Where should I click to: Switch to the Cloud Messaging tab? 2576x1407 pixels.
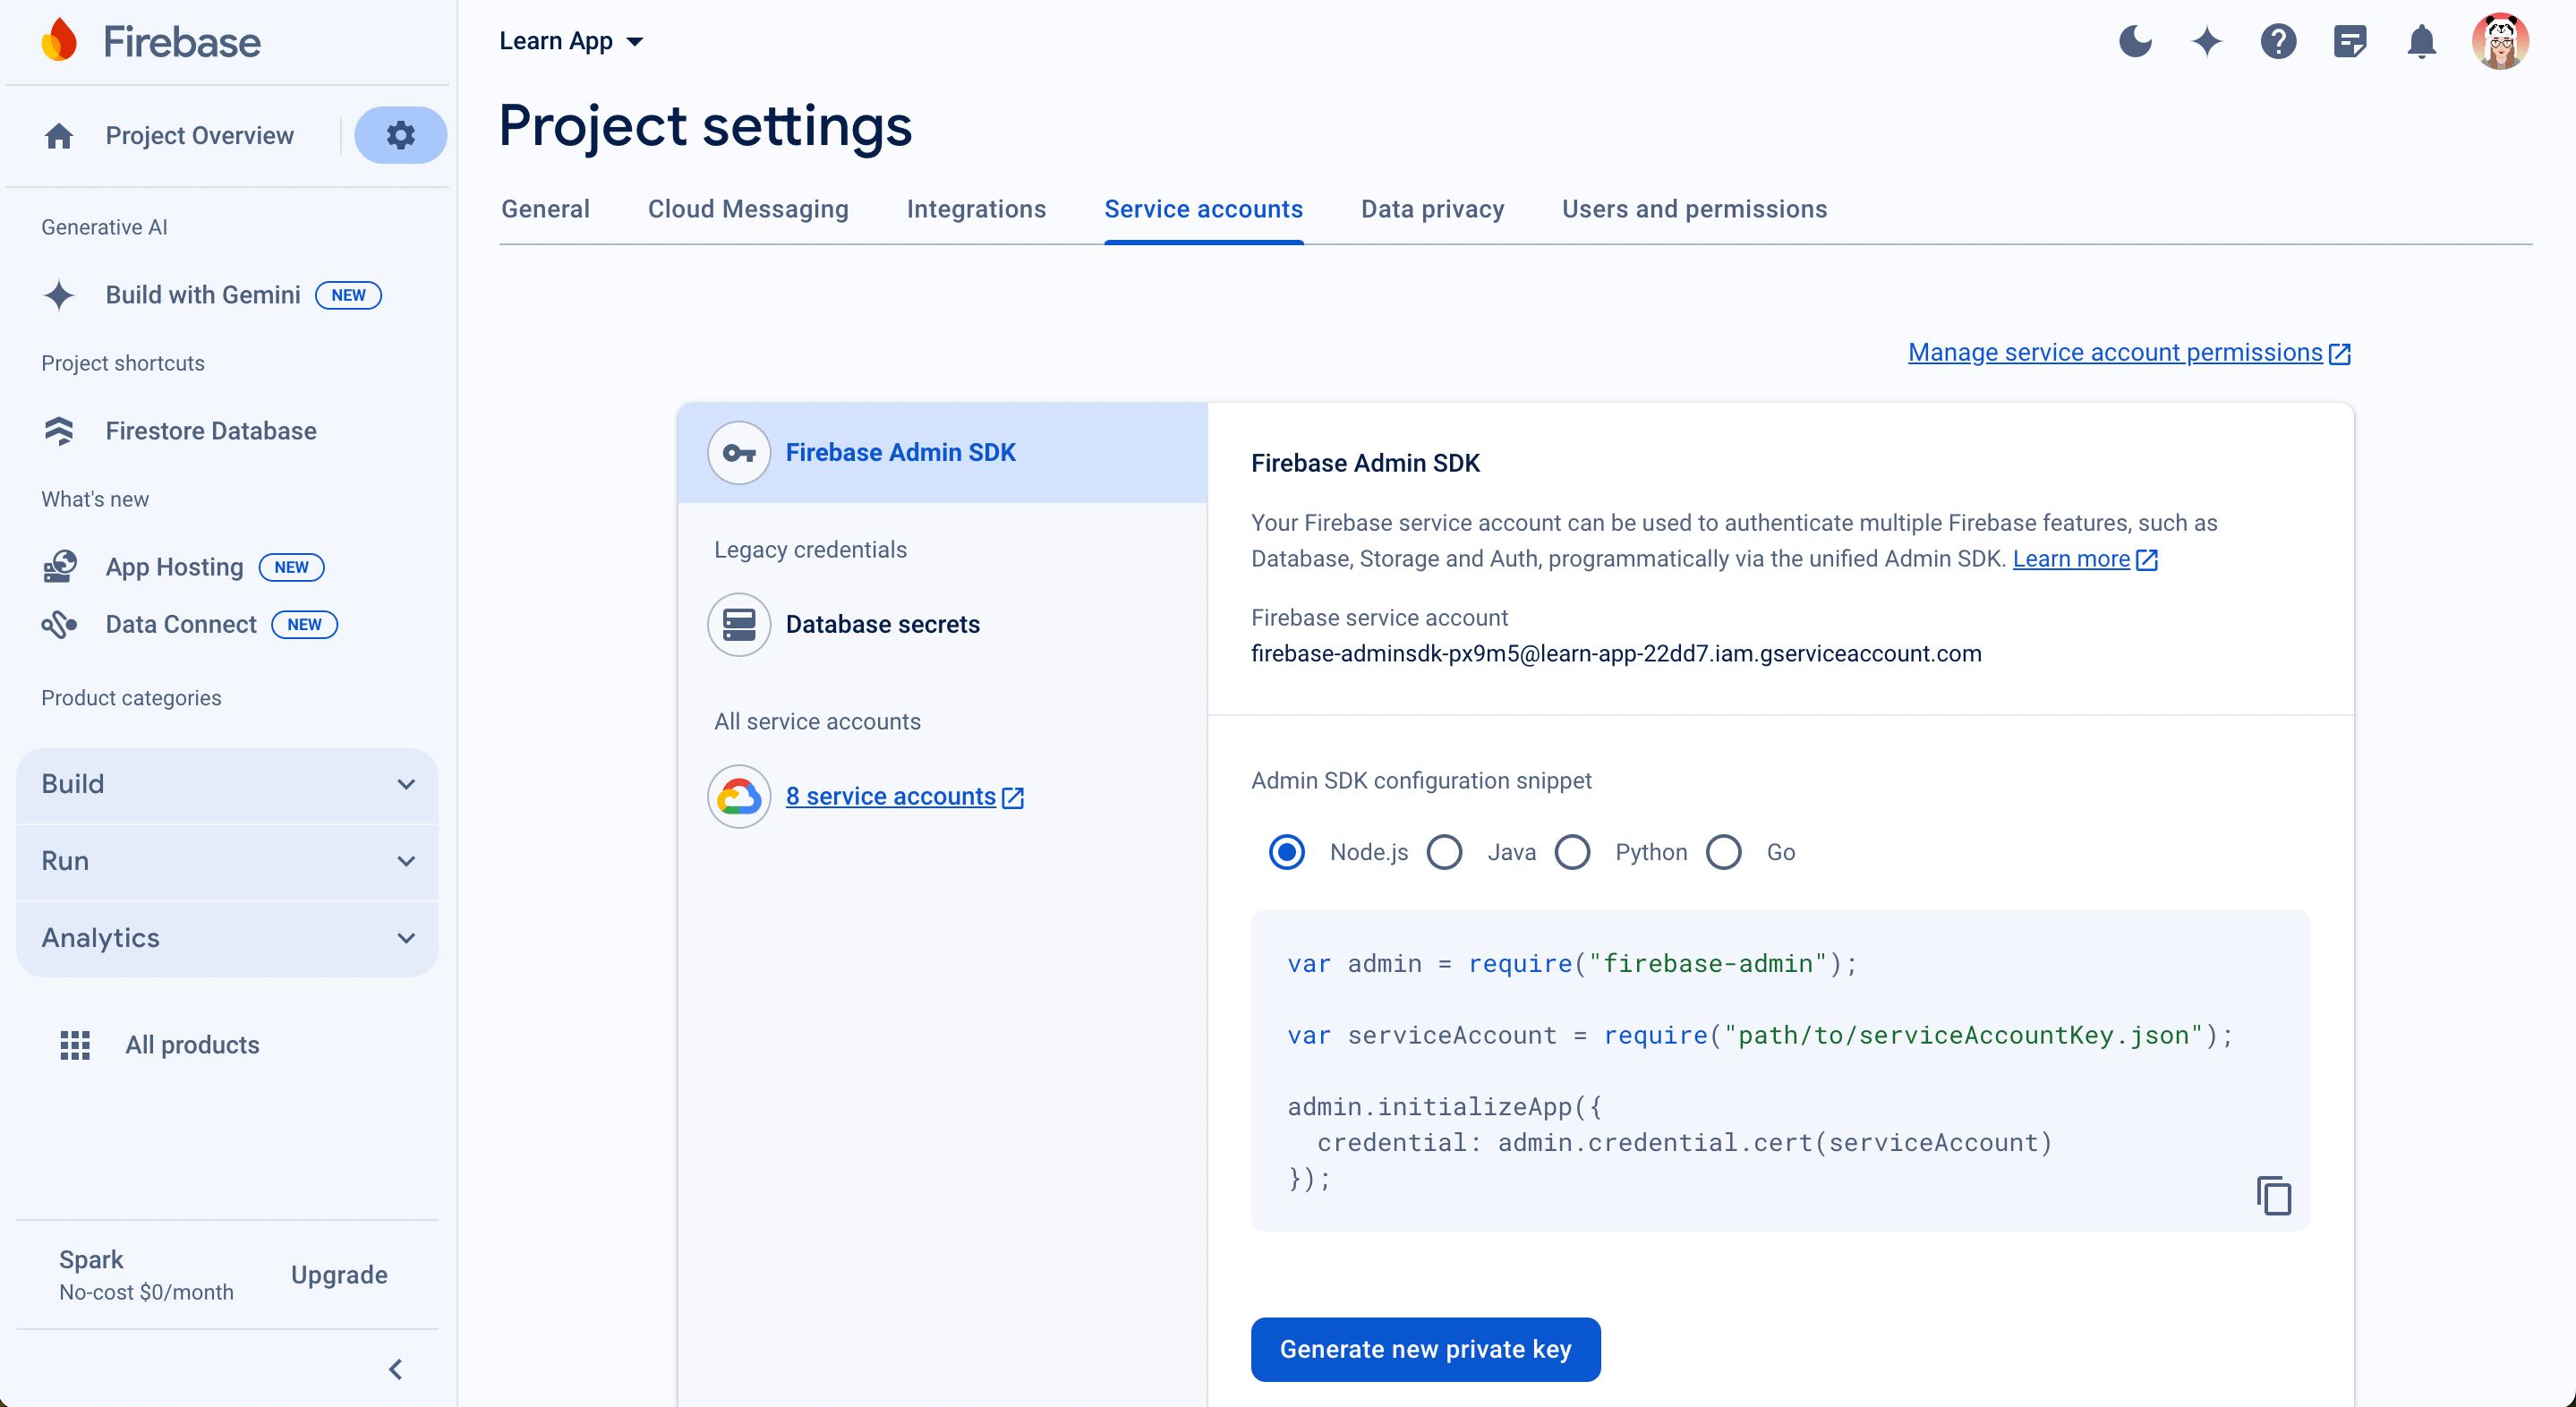(x=748, y=209)
